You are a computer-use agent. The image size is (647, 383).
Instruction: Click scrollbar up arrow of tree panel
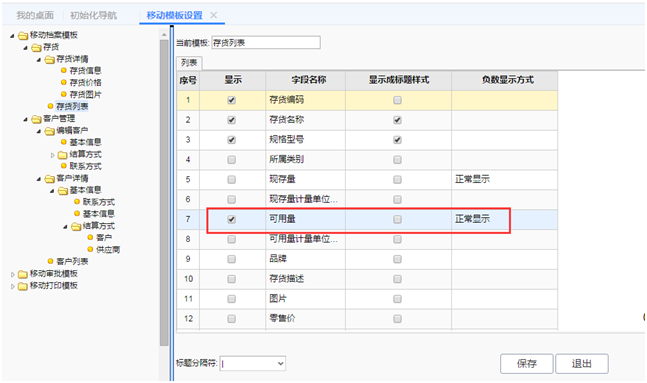(x=164, y=35)
